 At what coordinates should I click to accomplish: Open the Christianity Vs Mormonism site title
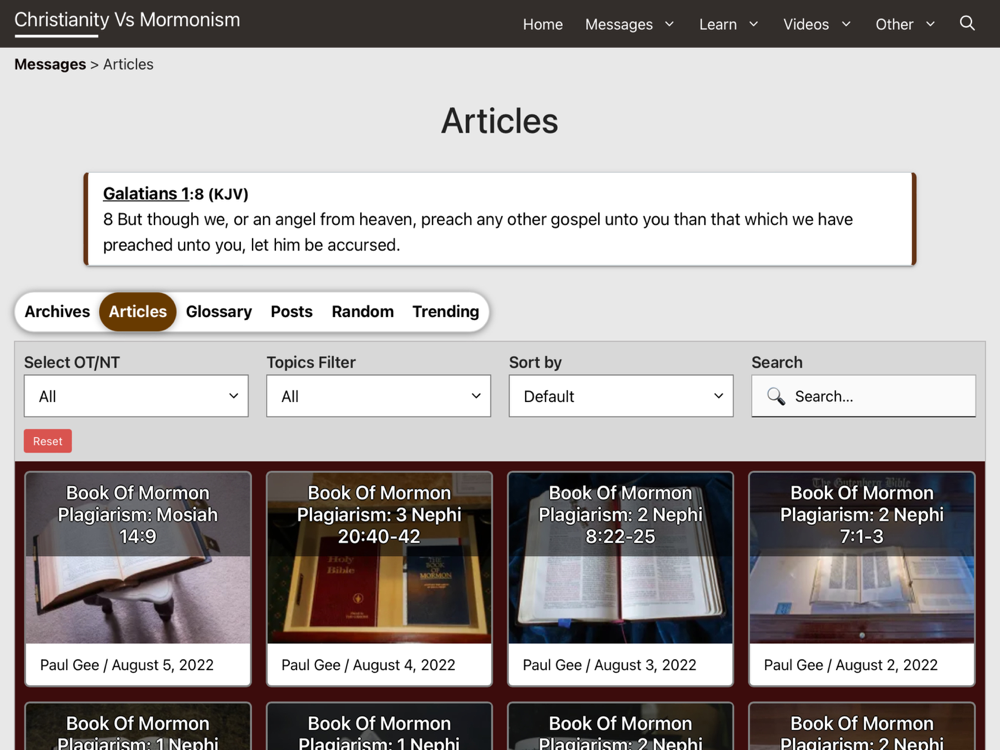point(127,20)
